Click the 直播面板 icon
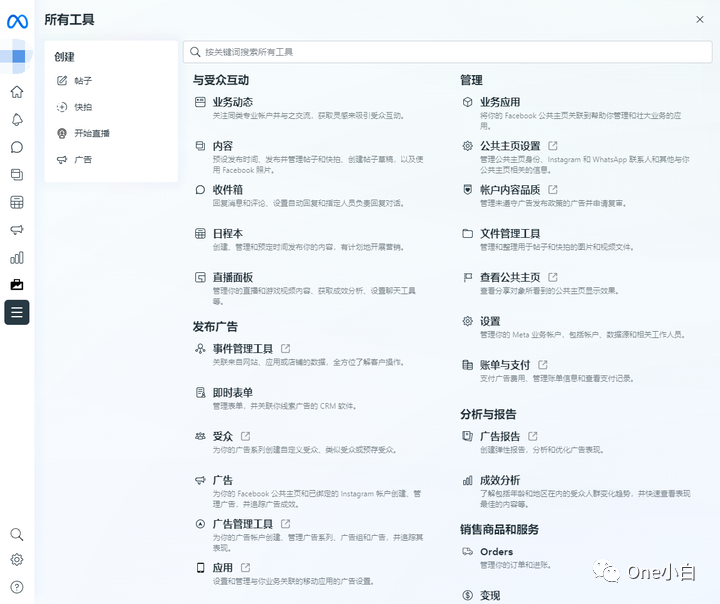Image resolution: width=720 pixels, height=604 pixels. tap(200, 277)
